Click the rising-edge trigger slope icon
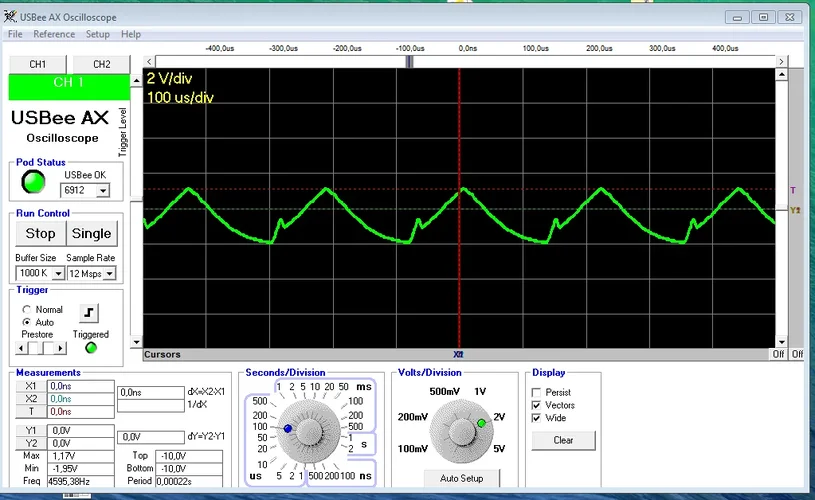Screen dimensions: 815x500 coord(88,313)
